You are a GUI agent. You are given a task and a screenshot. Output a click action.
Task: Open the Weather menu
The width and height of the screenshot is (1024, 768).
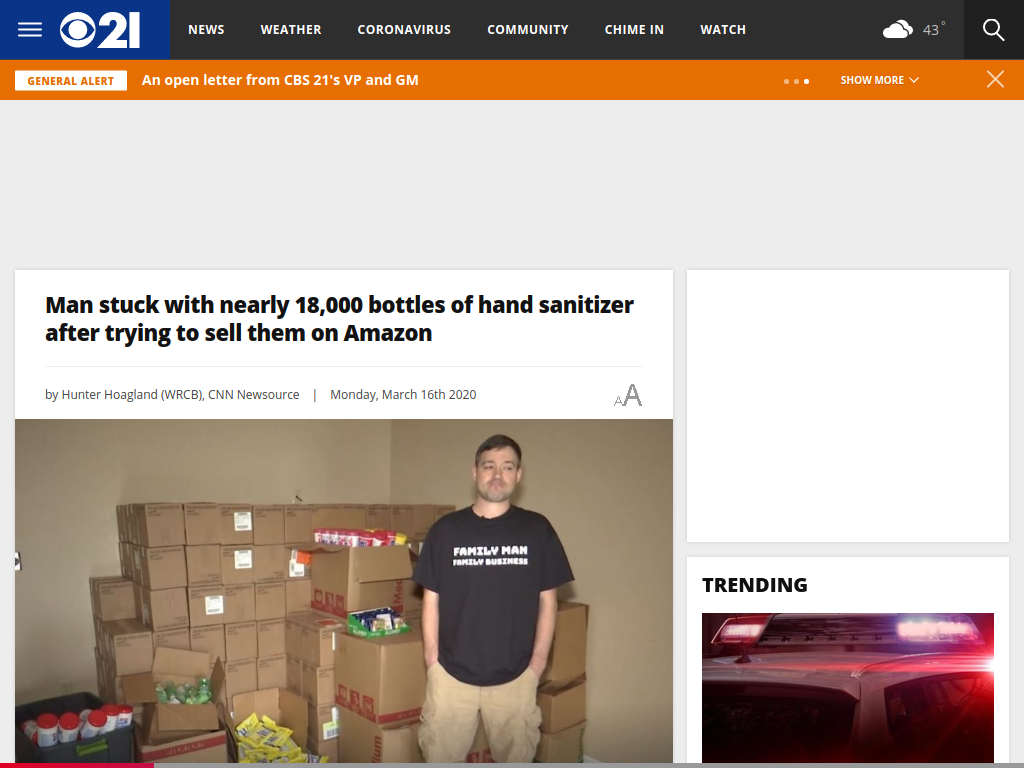coord(291,29)
